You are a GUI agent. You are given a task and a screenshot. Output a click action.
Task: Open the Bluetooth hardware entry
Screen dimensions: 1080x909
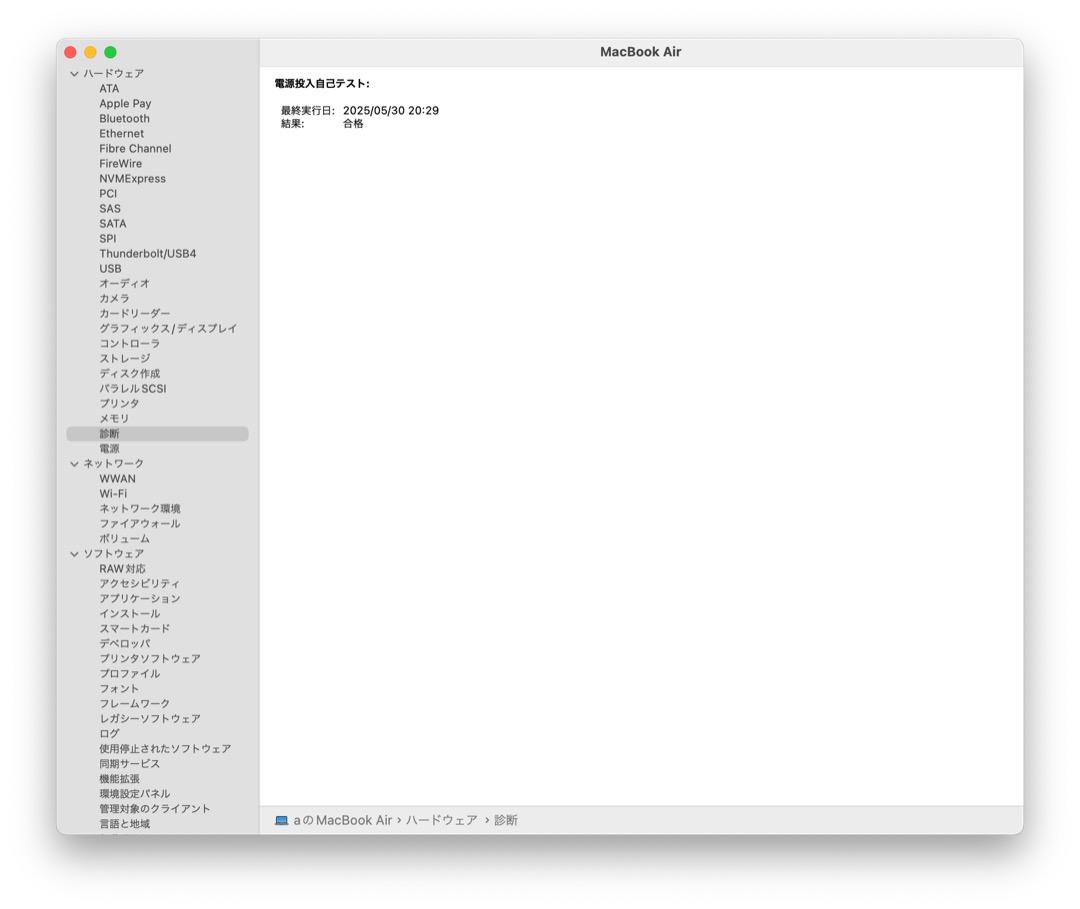(124, 118)
